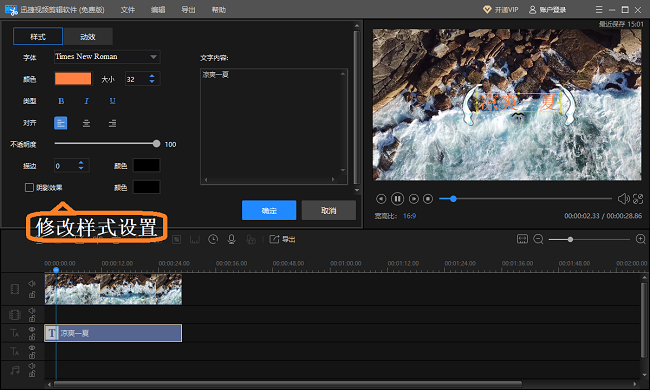
Task: Confirm with the 确定 button
Action: (269, 210)
